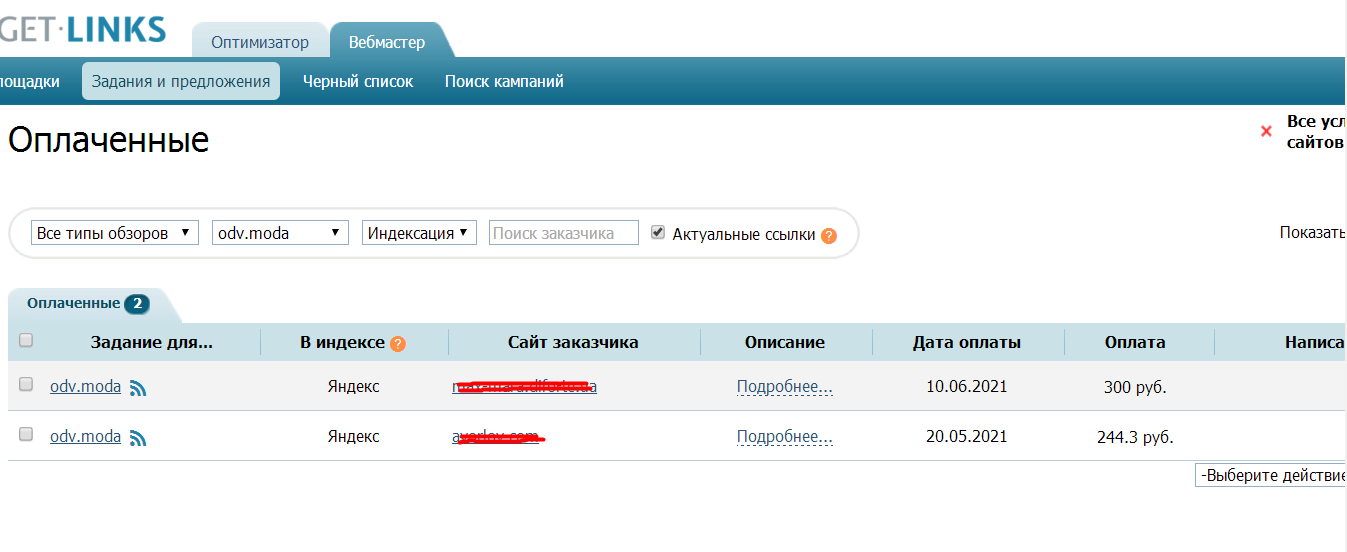1347x552 pixels.
Task: Toggle the select-all header checkbox
Action: (26, 340)
